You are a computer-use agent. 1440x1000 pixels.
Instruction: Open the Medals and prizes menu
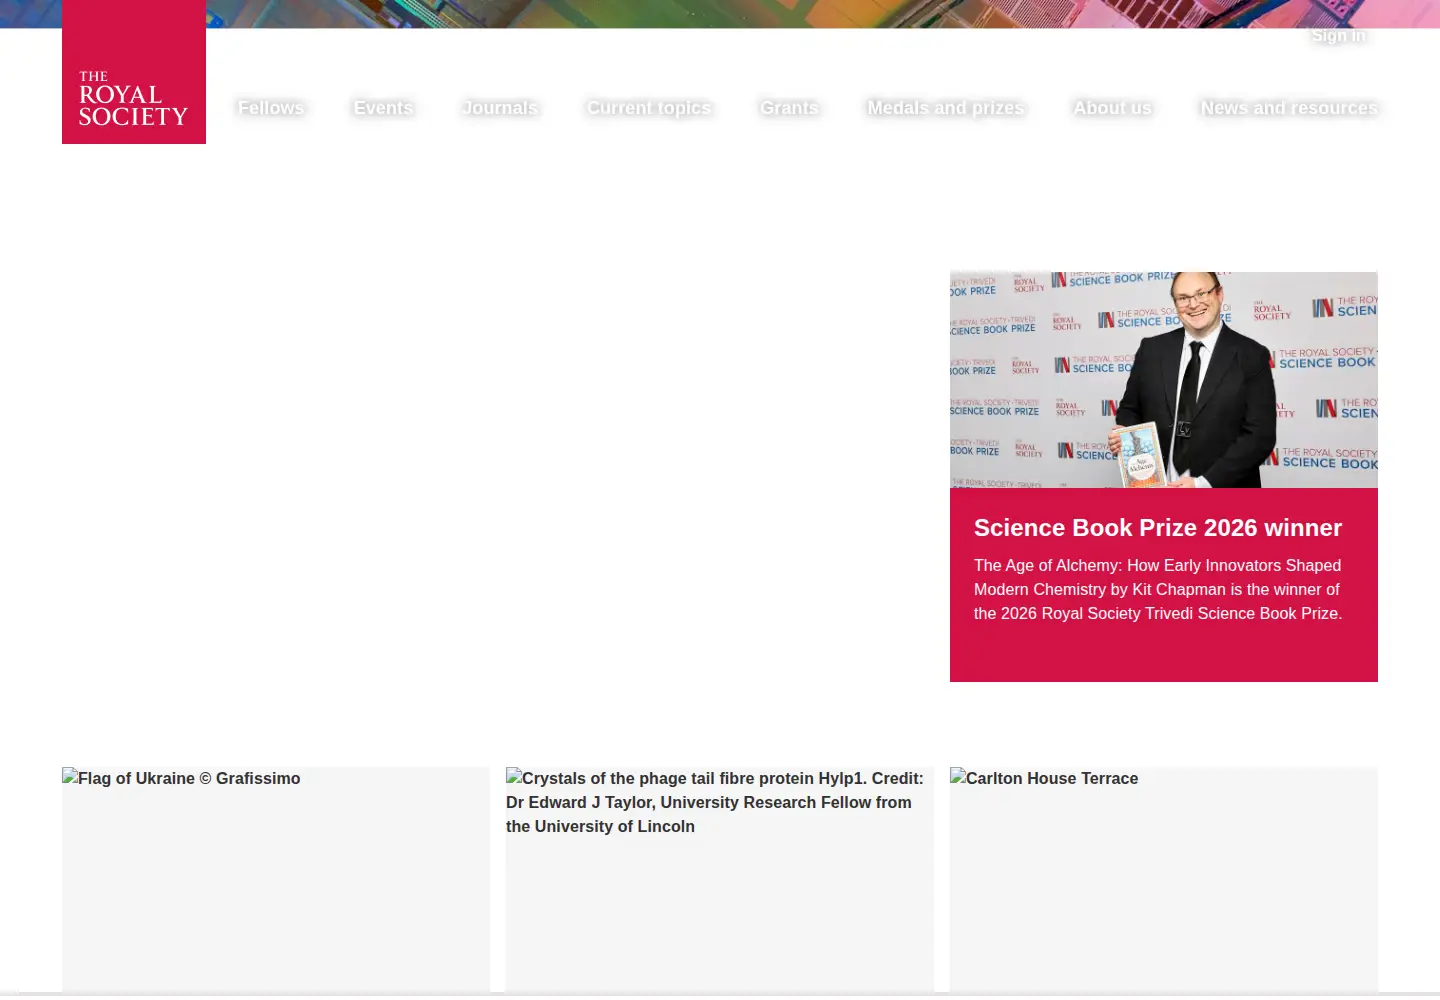pyautogui.click(x=946, y=108)
